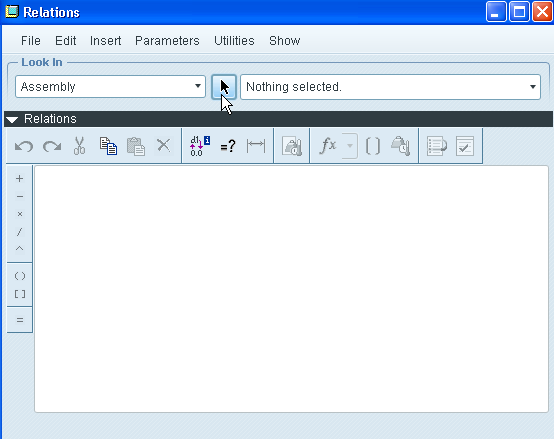554x439 pixels.
Task: Click the Undo icon in relations toolbar
Action: (24, 146)
